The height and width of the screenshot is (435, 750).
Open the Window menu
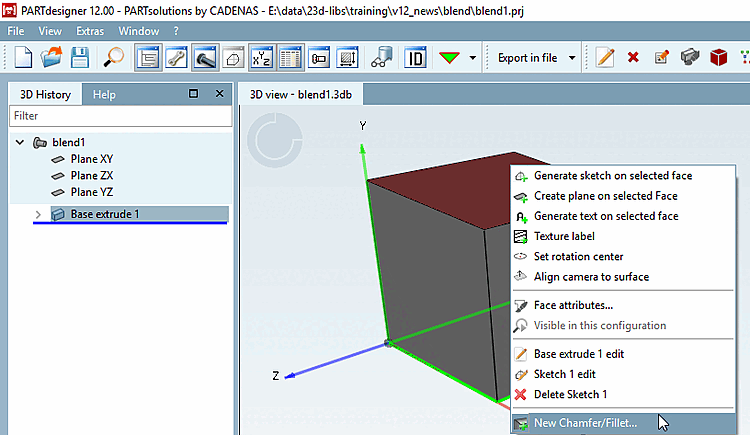pyautogui.click(x=139, y=31)
